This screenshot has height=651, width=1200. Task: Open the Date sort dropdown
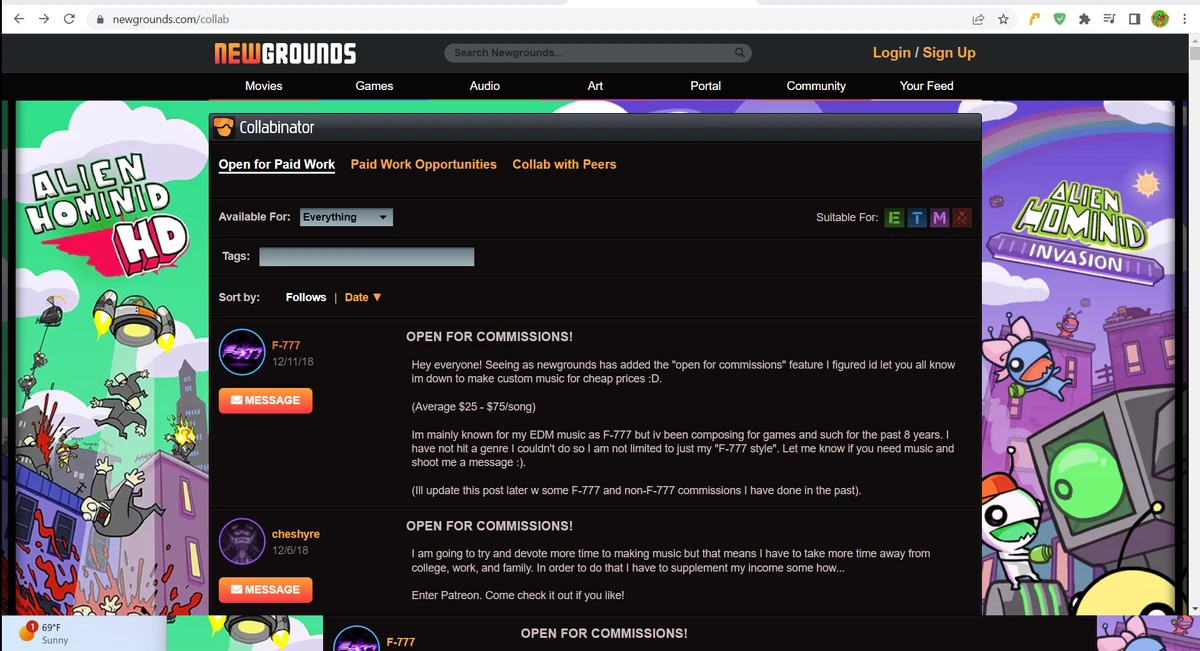[362, 297]
